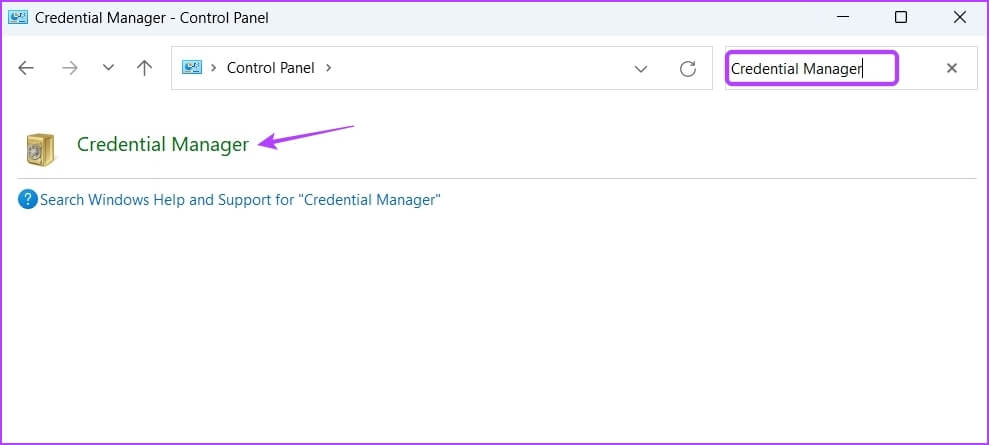Viewport: 989px width, 445px height.
Task: Expand chevron after Control Panel breadcrumb
Action: click(328, 67)
